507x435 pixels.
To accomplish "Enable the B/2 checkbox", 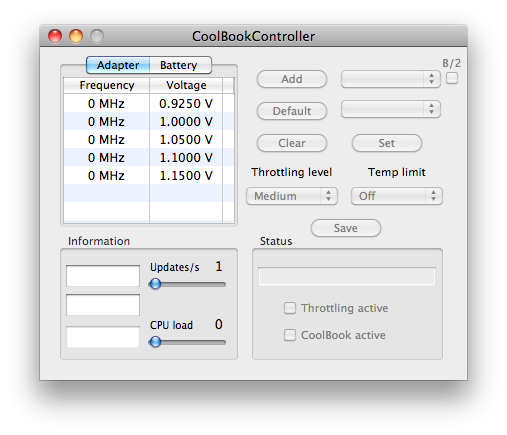I will 452,78.
